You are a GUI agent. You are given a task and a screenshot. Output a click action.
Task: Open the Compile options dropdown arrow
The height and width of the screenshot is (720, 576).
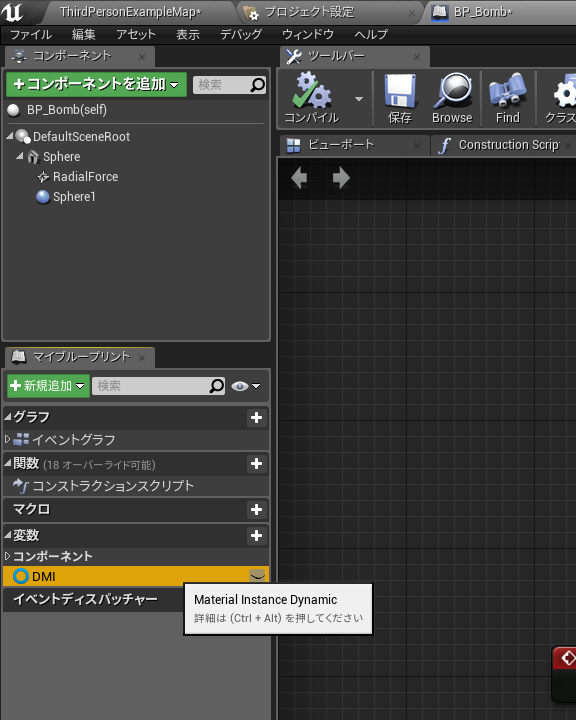359,99
